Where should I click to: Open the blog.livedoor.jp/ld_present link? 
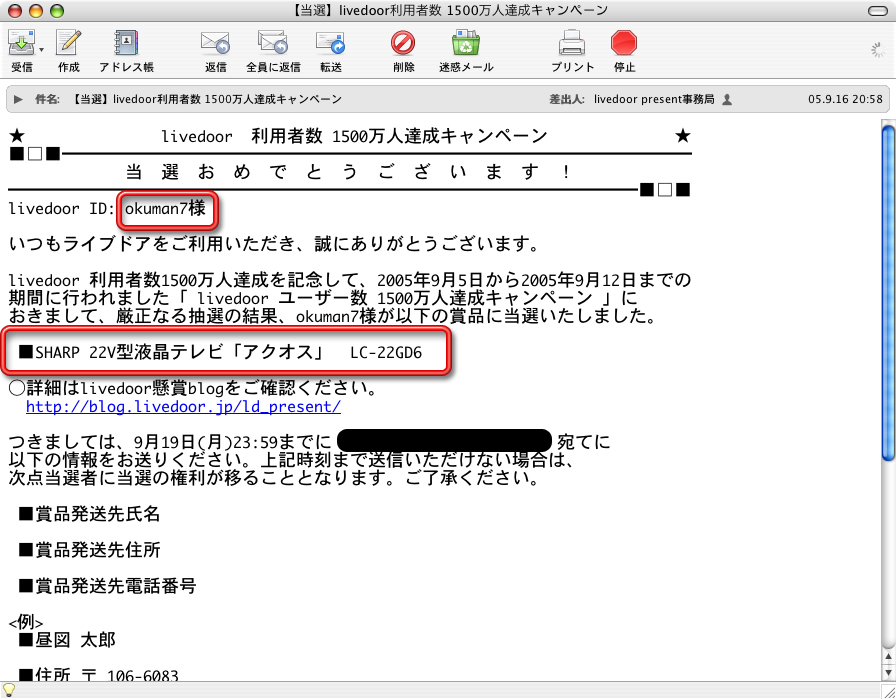183,407
